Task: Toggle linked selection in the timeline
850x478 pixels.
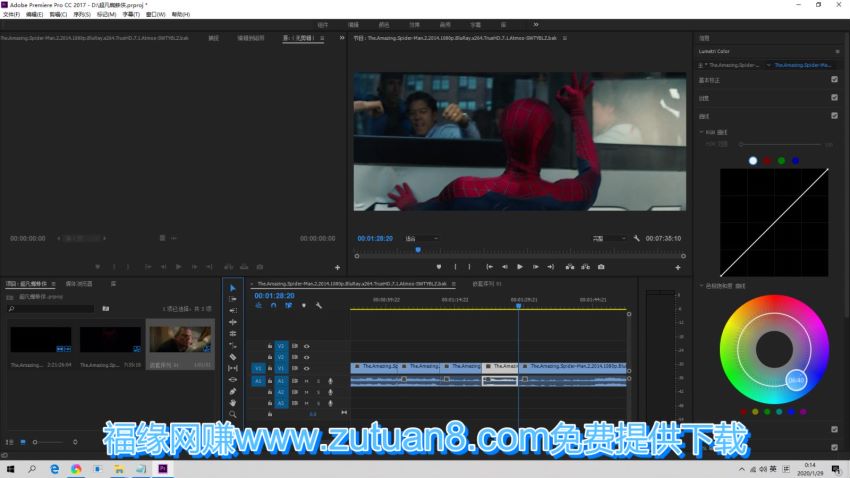Action: pos(288,306)
